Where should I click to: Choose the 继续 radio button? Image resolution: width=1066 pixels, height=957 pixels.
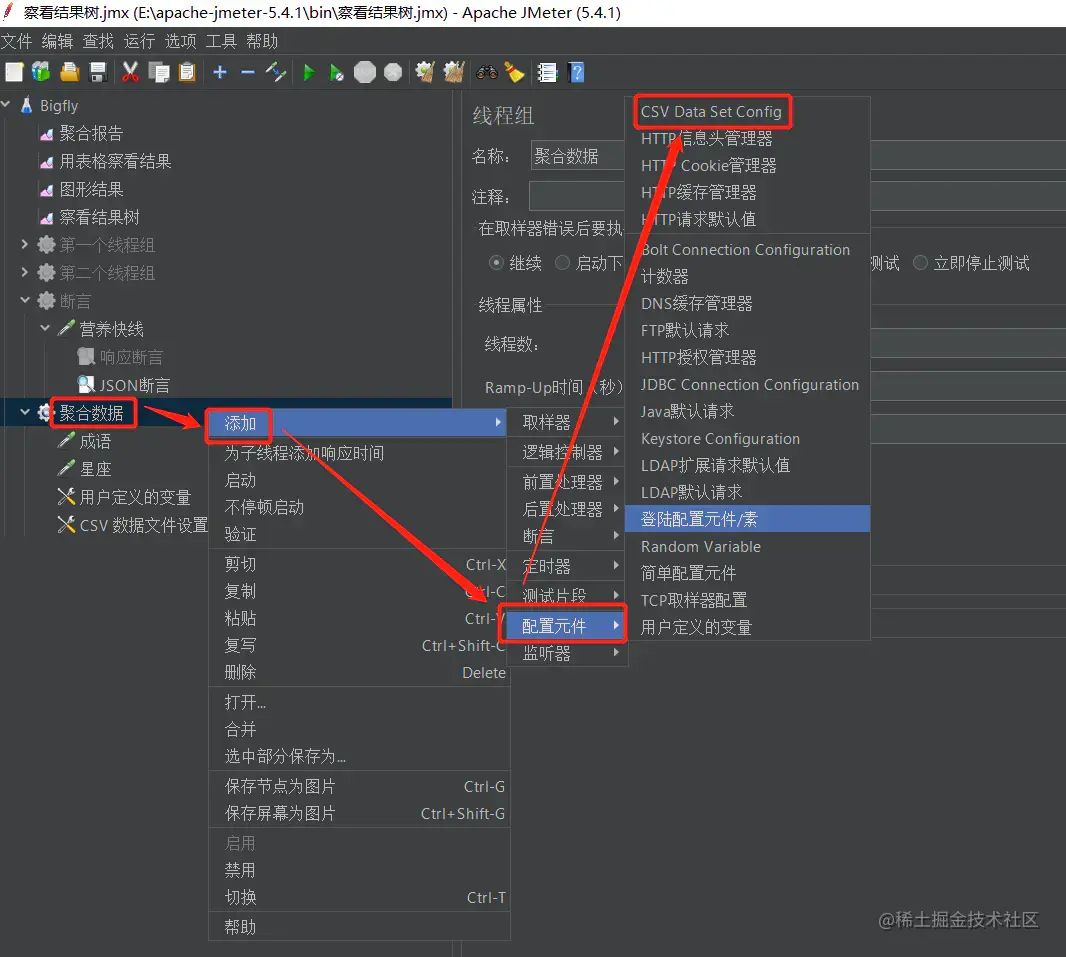click(x=496, y=263)
